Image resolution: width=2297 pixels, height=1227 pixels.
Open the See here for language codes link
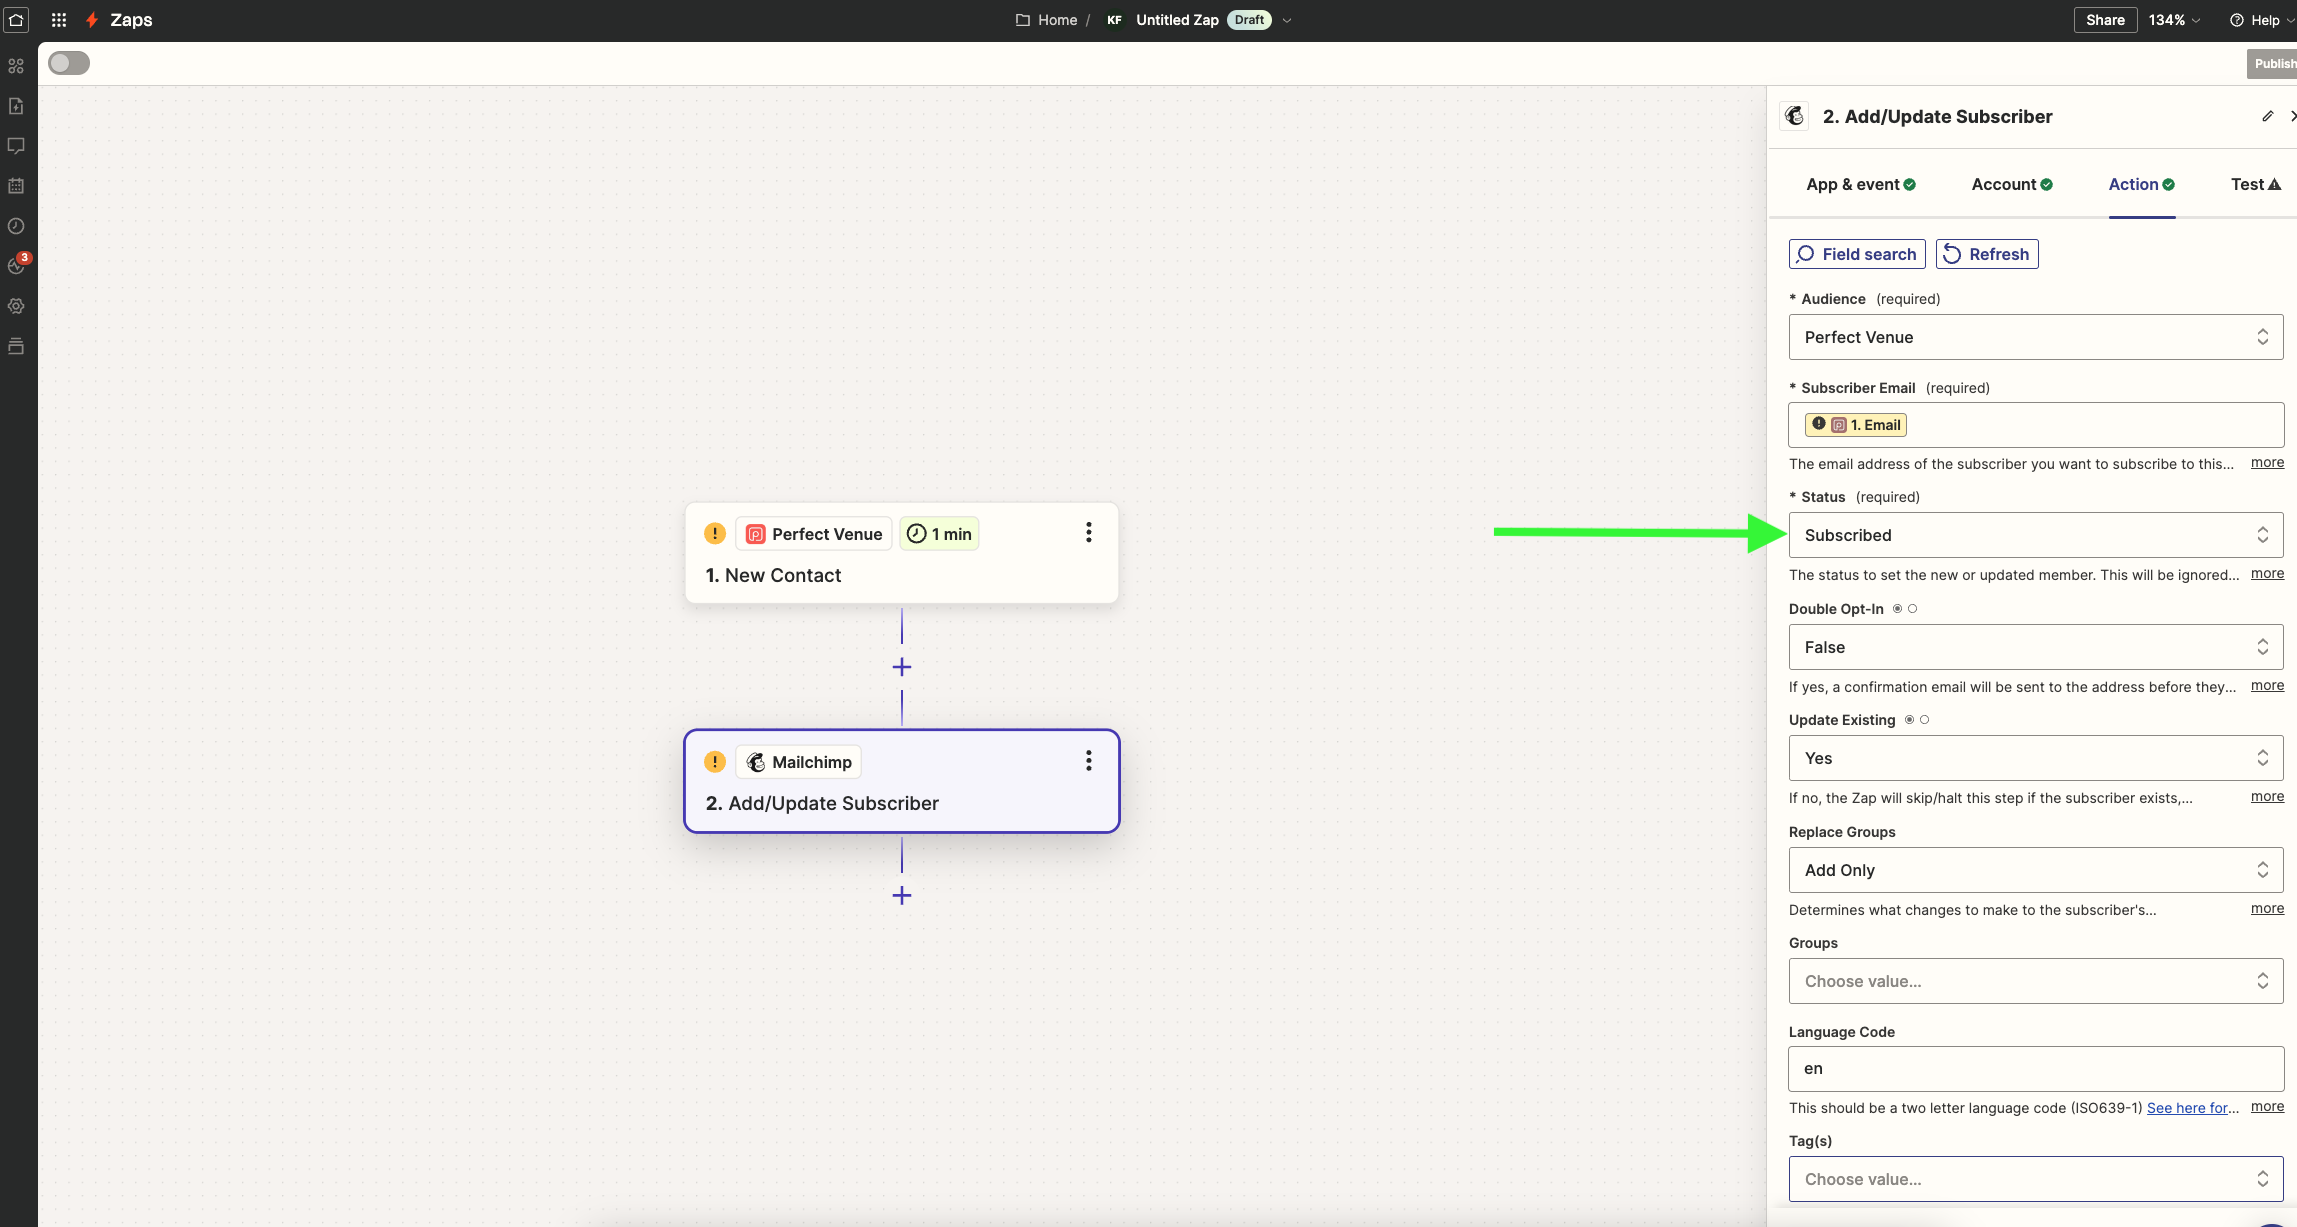(2187, 1108)
